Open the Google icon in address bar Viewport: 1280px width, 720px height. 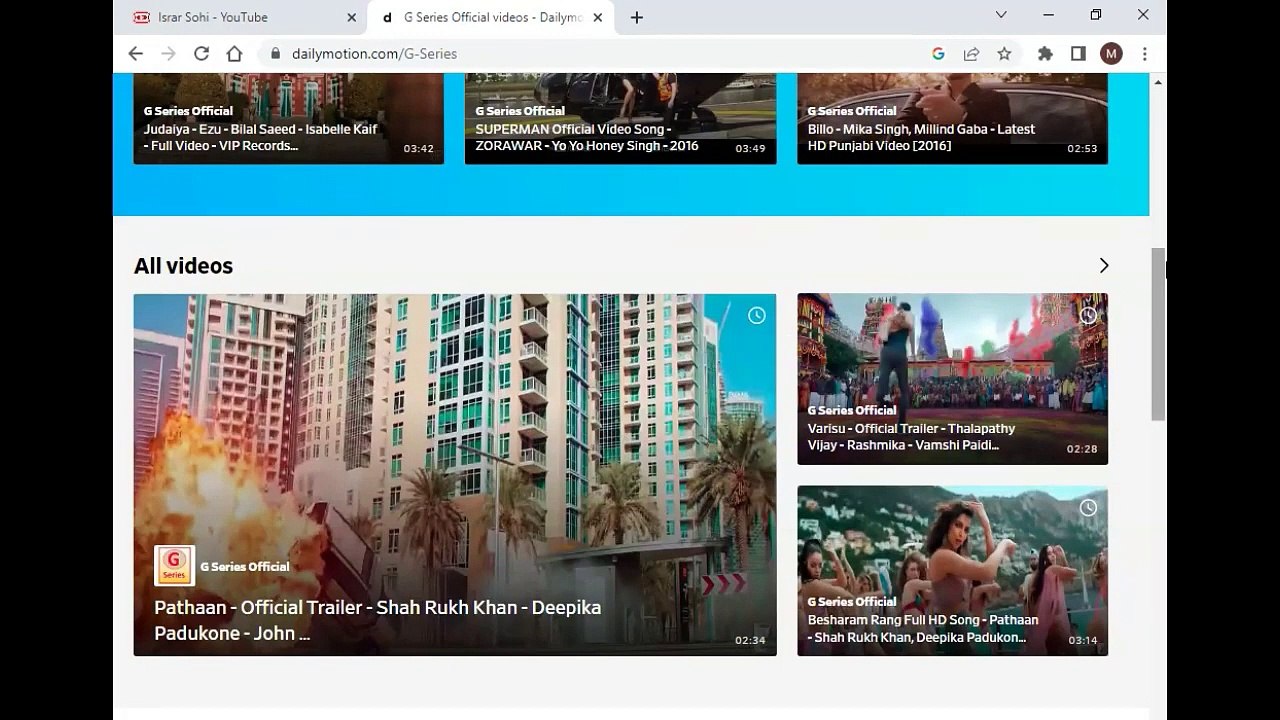click(x=938, y=54)
